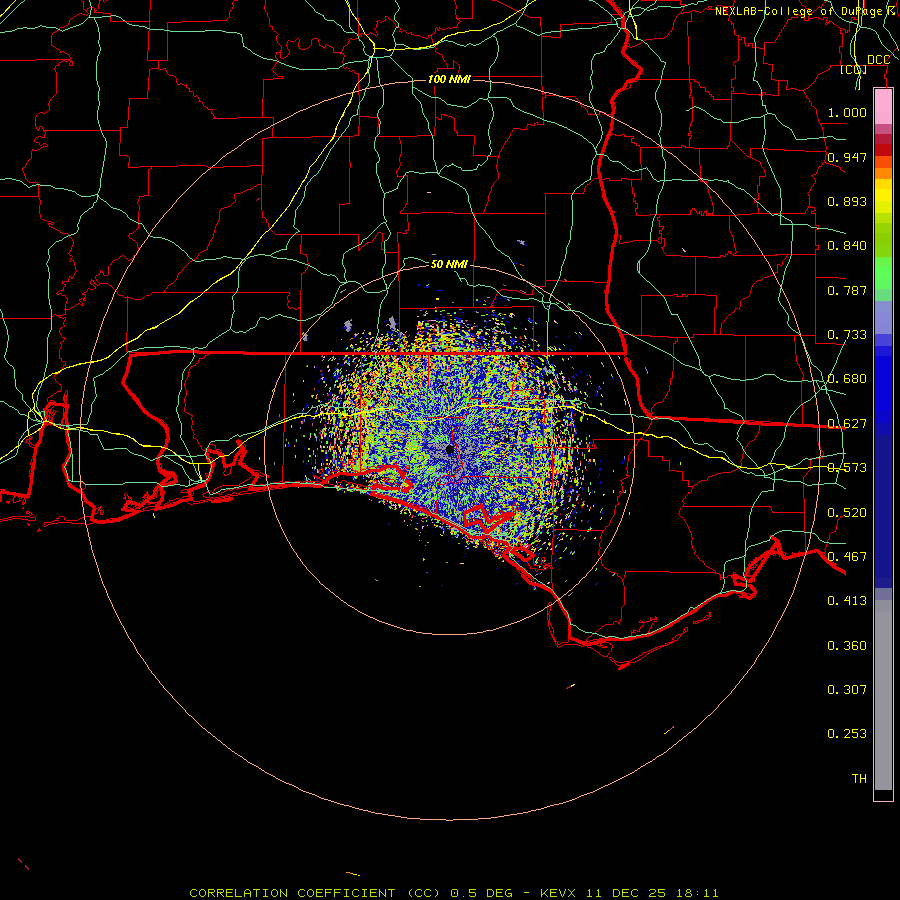Click the 0.467 legend value
The height and width of the screenshot is (900, 900).
coord(847,557)
